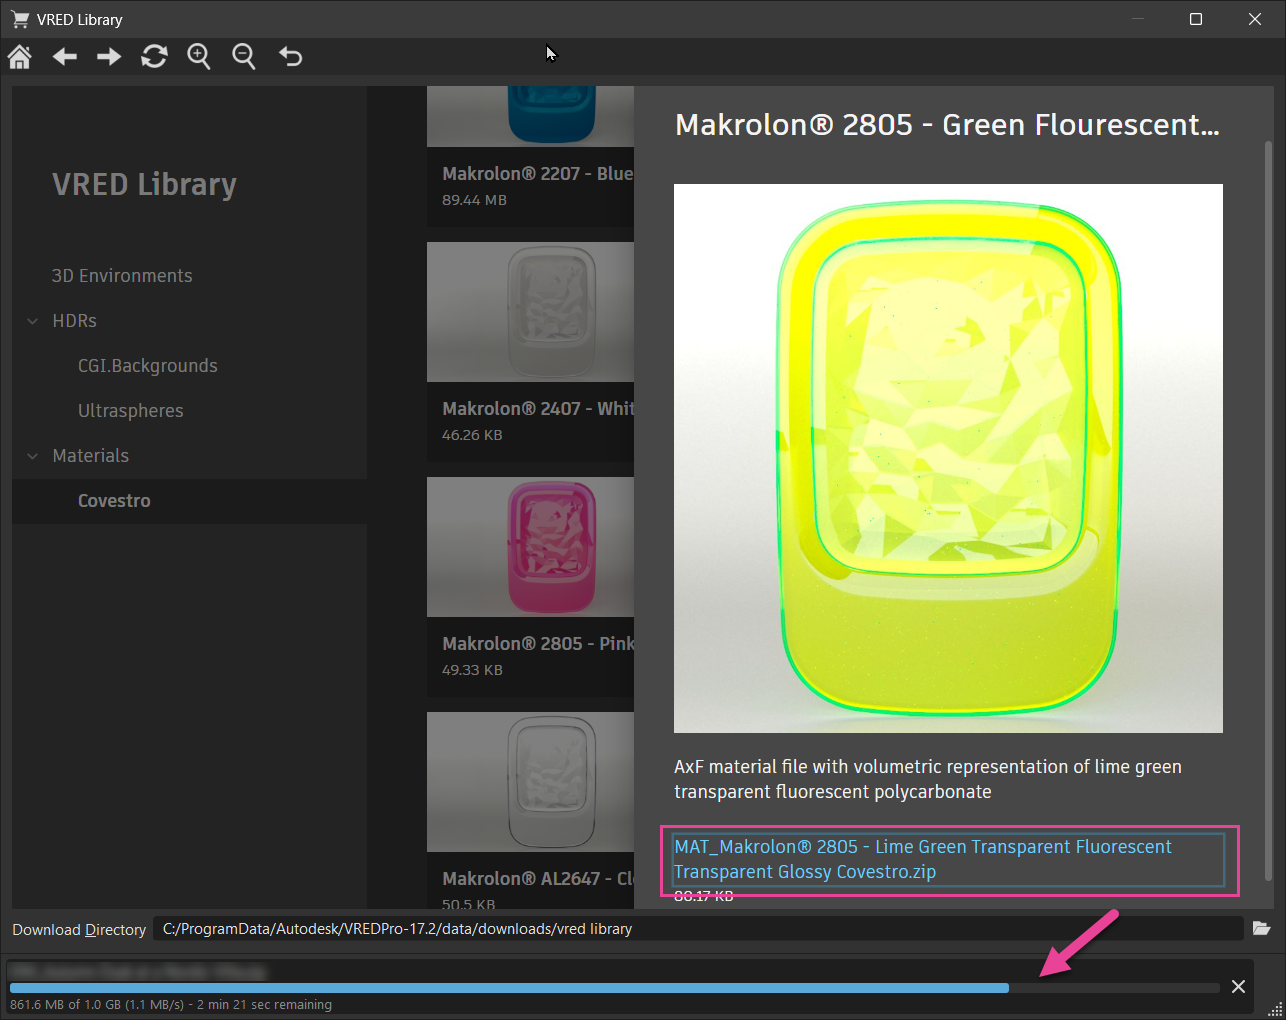Click the AxF material description text

point(928,779)
